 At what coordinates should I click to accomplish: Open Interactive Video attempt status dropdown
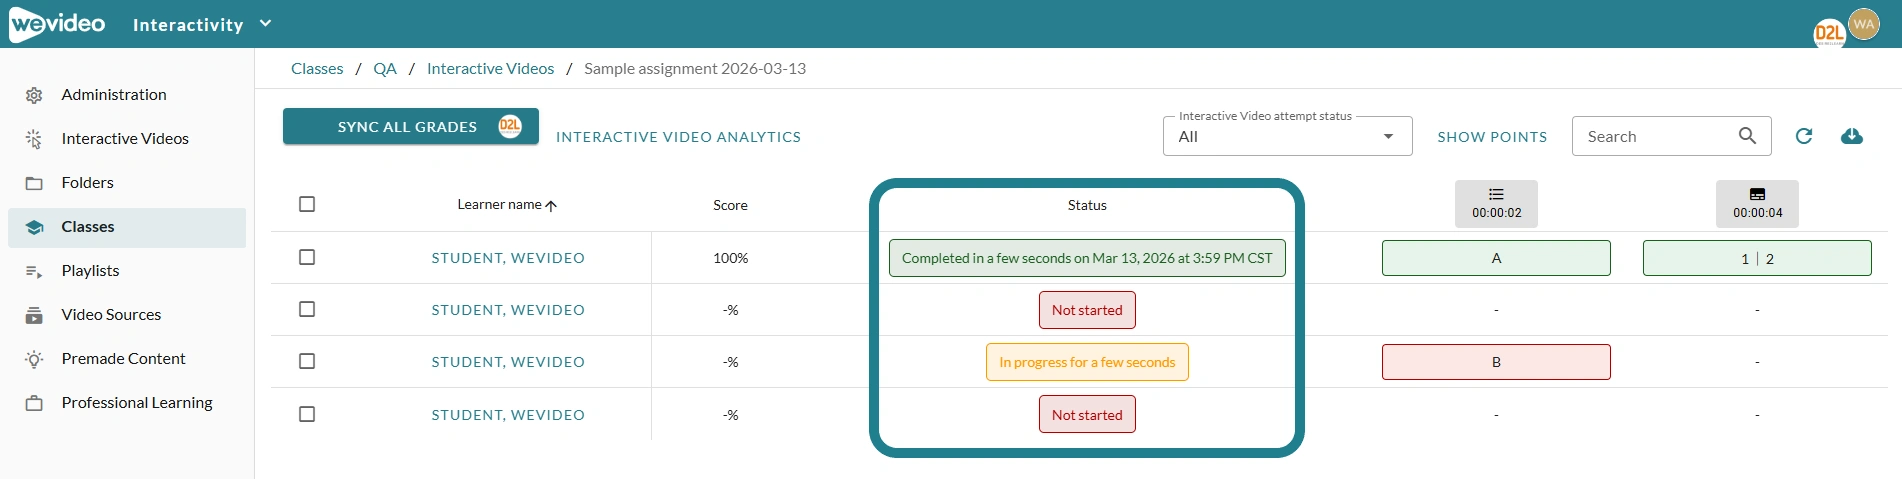tap(1287, 137)
